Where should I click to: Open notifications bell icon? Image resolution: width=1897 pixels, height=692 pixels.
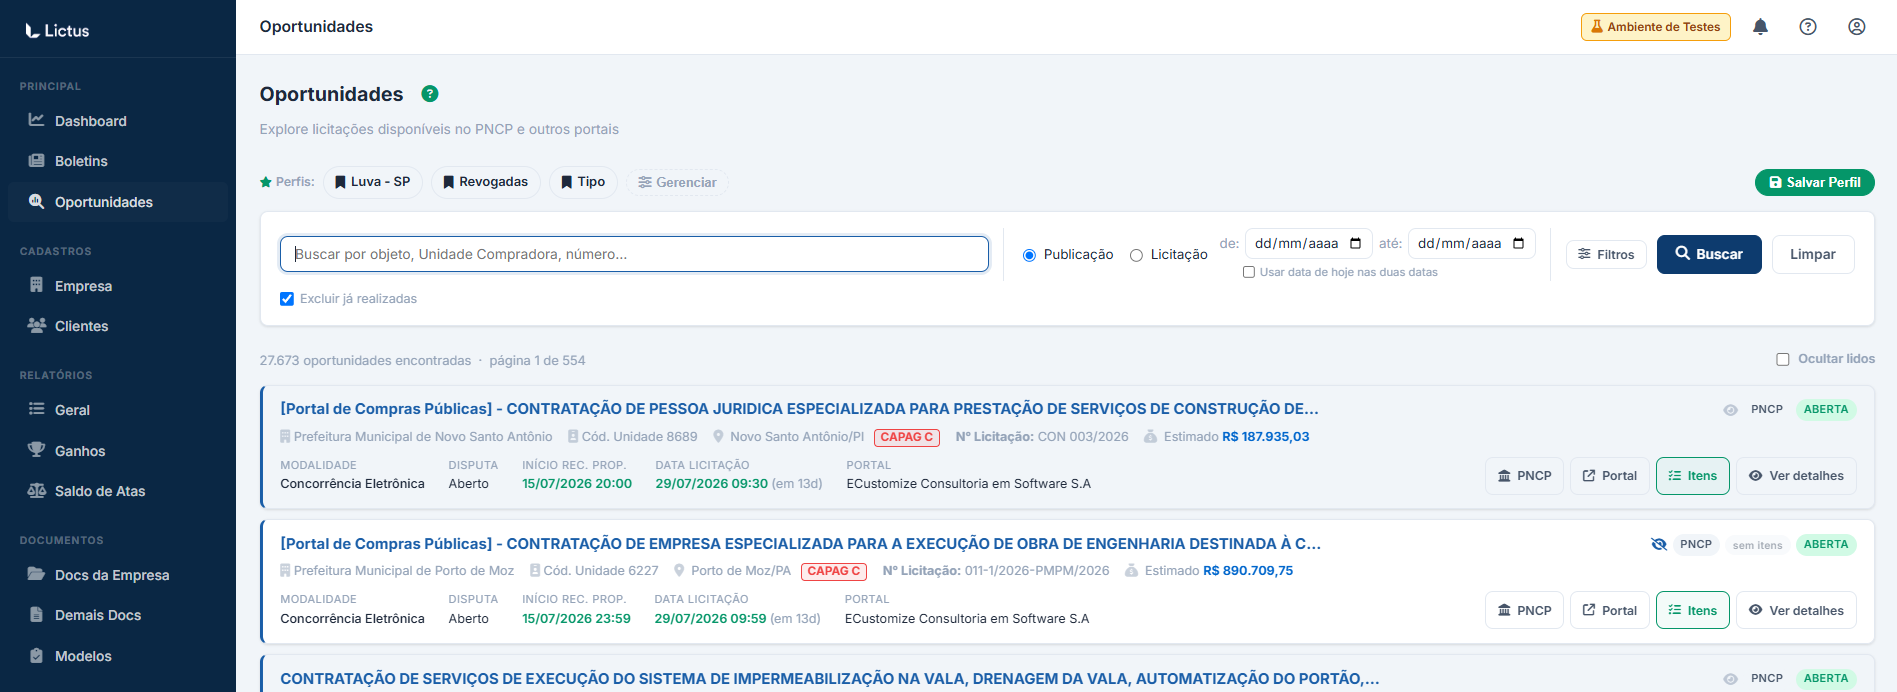coord(1760,27)
